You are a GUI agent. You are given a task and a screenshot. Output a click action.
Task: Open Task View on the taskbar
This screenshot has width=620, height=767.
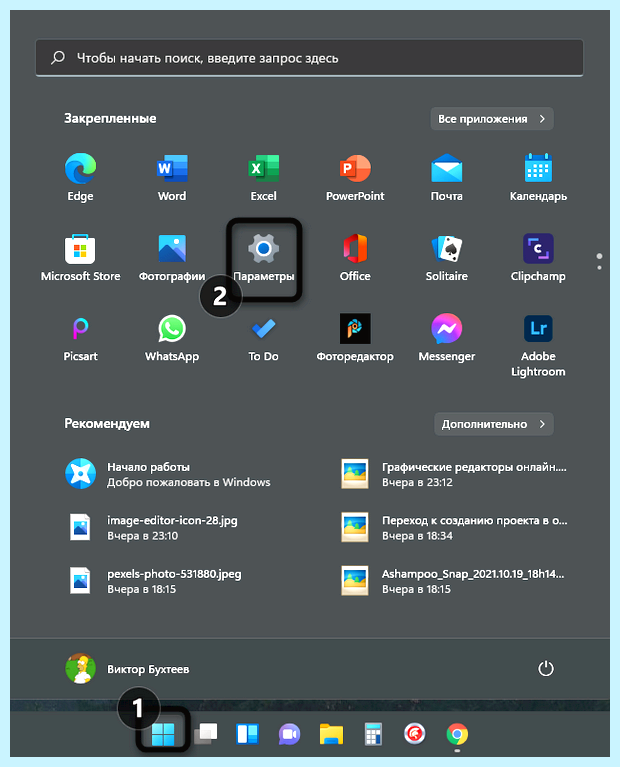coord(206,734)
